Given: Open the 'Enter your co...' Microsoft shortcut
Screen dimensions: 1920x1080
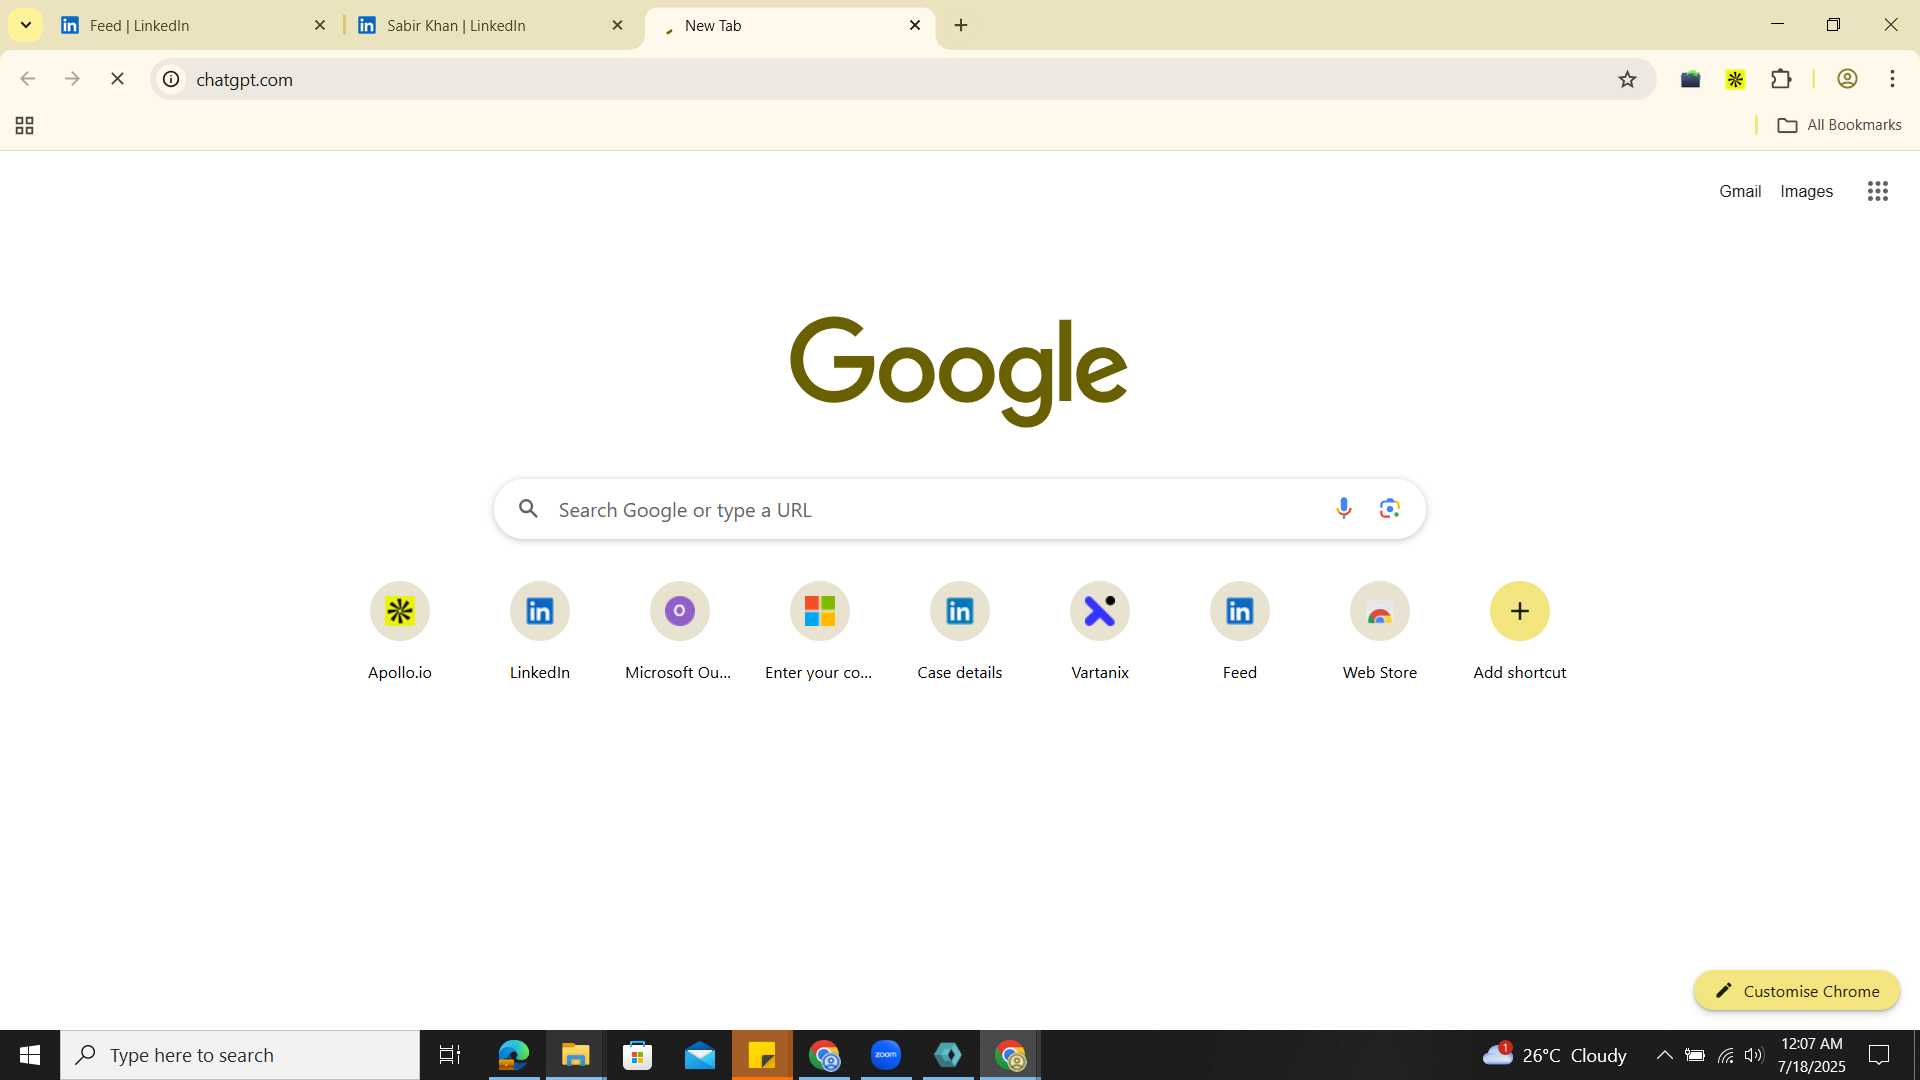Looking at the screenshot, I should click(819, 631).
